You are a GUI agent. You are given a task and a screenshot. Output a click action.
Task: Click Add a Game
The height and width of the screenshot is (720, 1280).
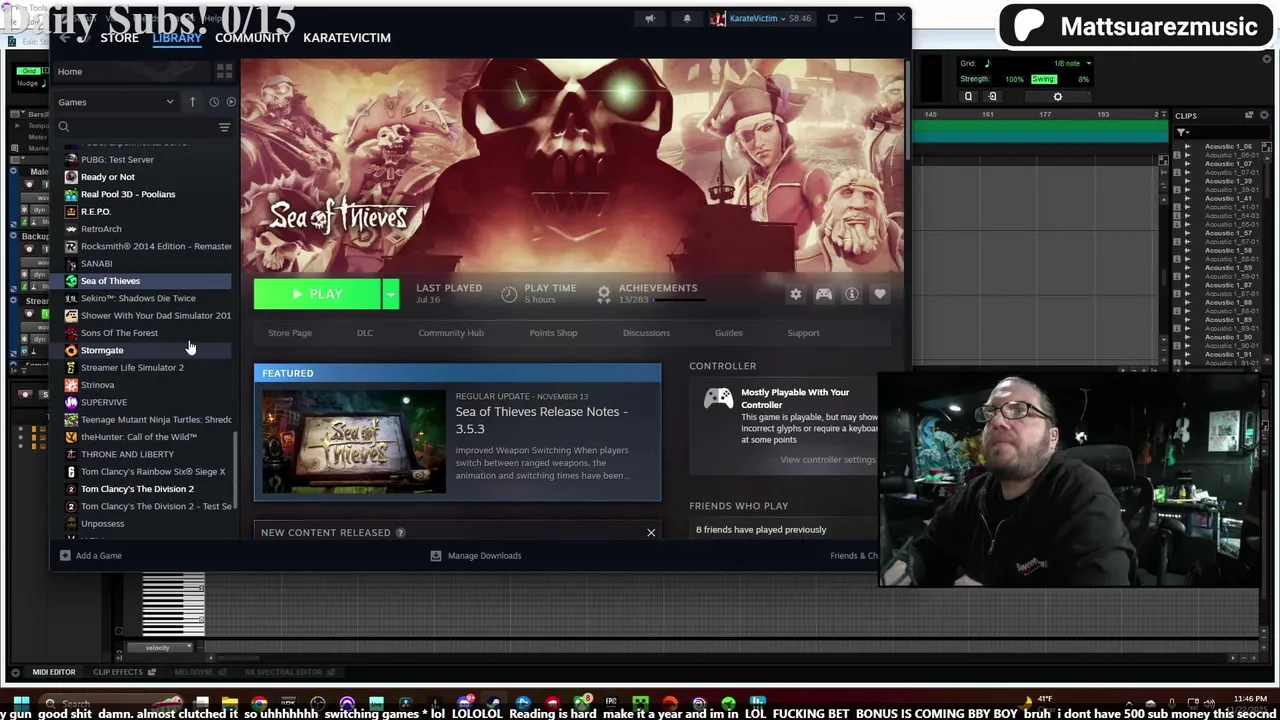coord(91,556)
